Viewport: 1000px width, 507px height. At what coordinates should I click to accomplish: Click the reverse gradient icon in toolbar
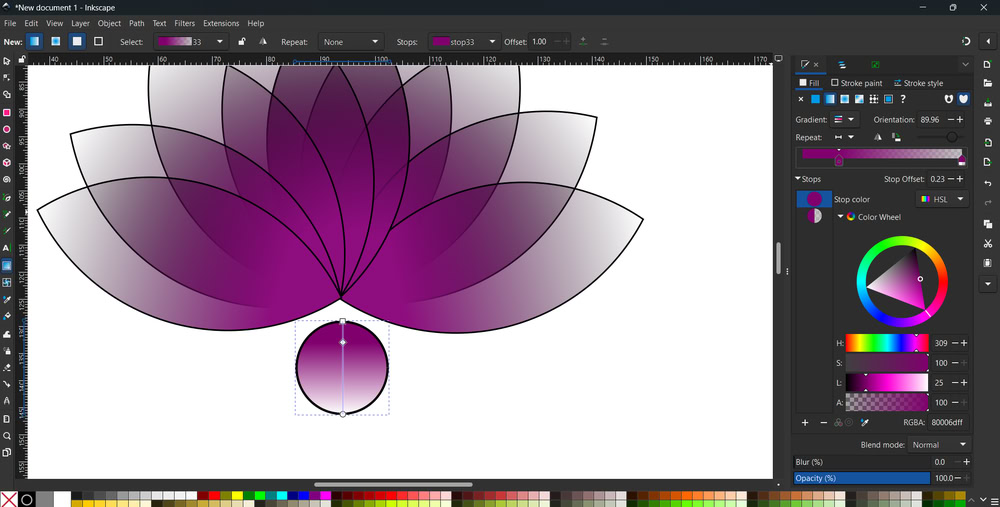coord(263,42)
